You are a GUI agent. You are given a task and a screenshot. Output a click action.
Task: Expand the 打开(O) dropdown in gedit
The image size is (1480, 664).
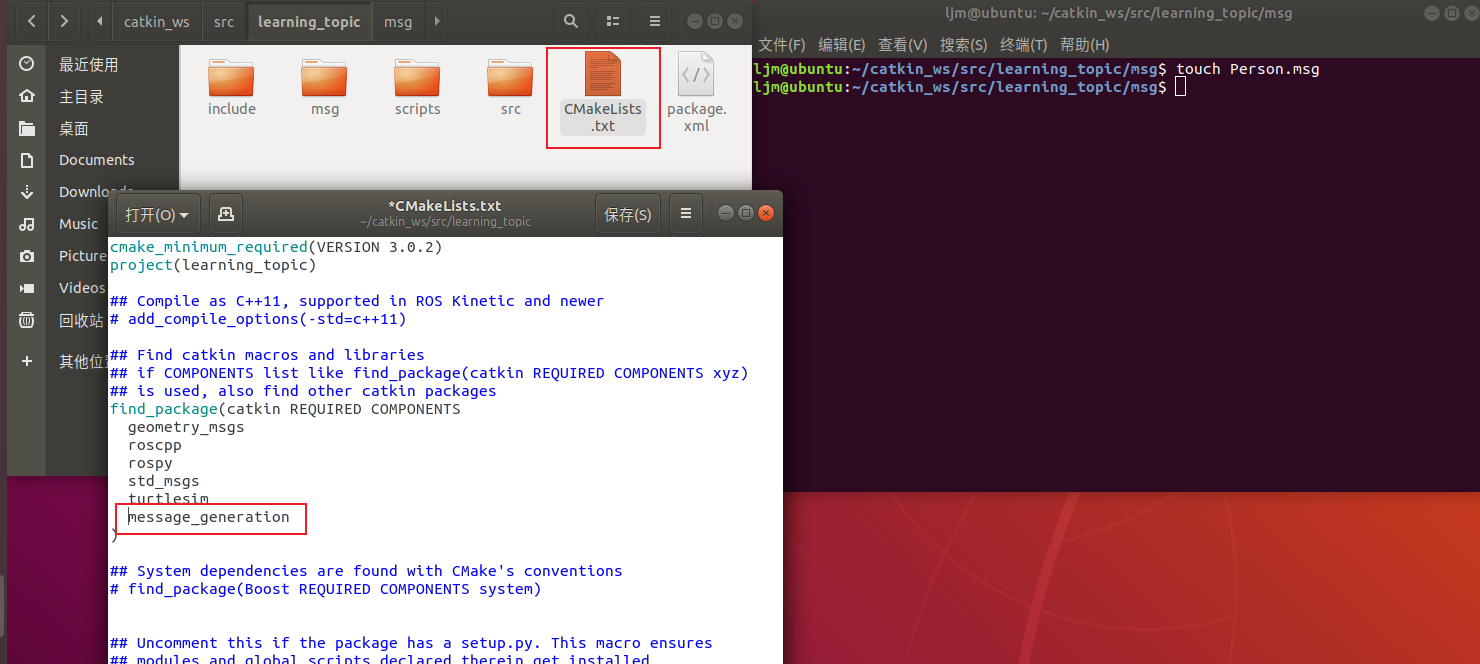158,215
